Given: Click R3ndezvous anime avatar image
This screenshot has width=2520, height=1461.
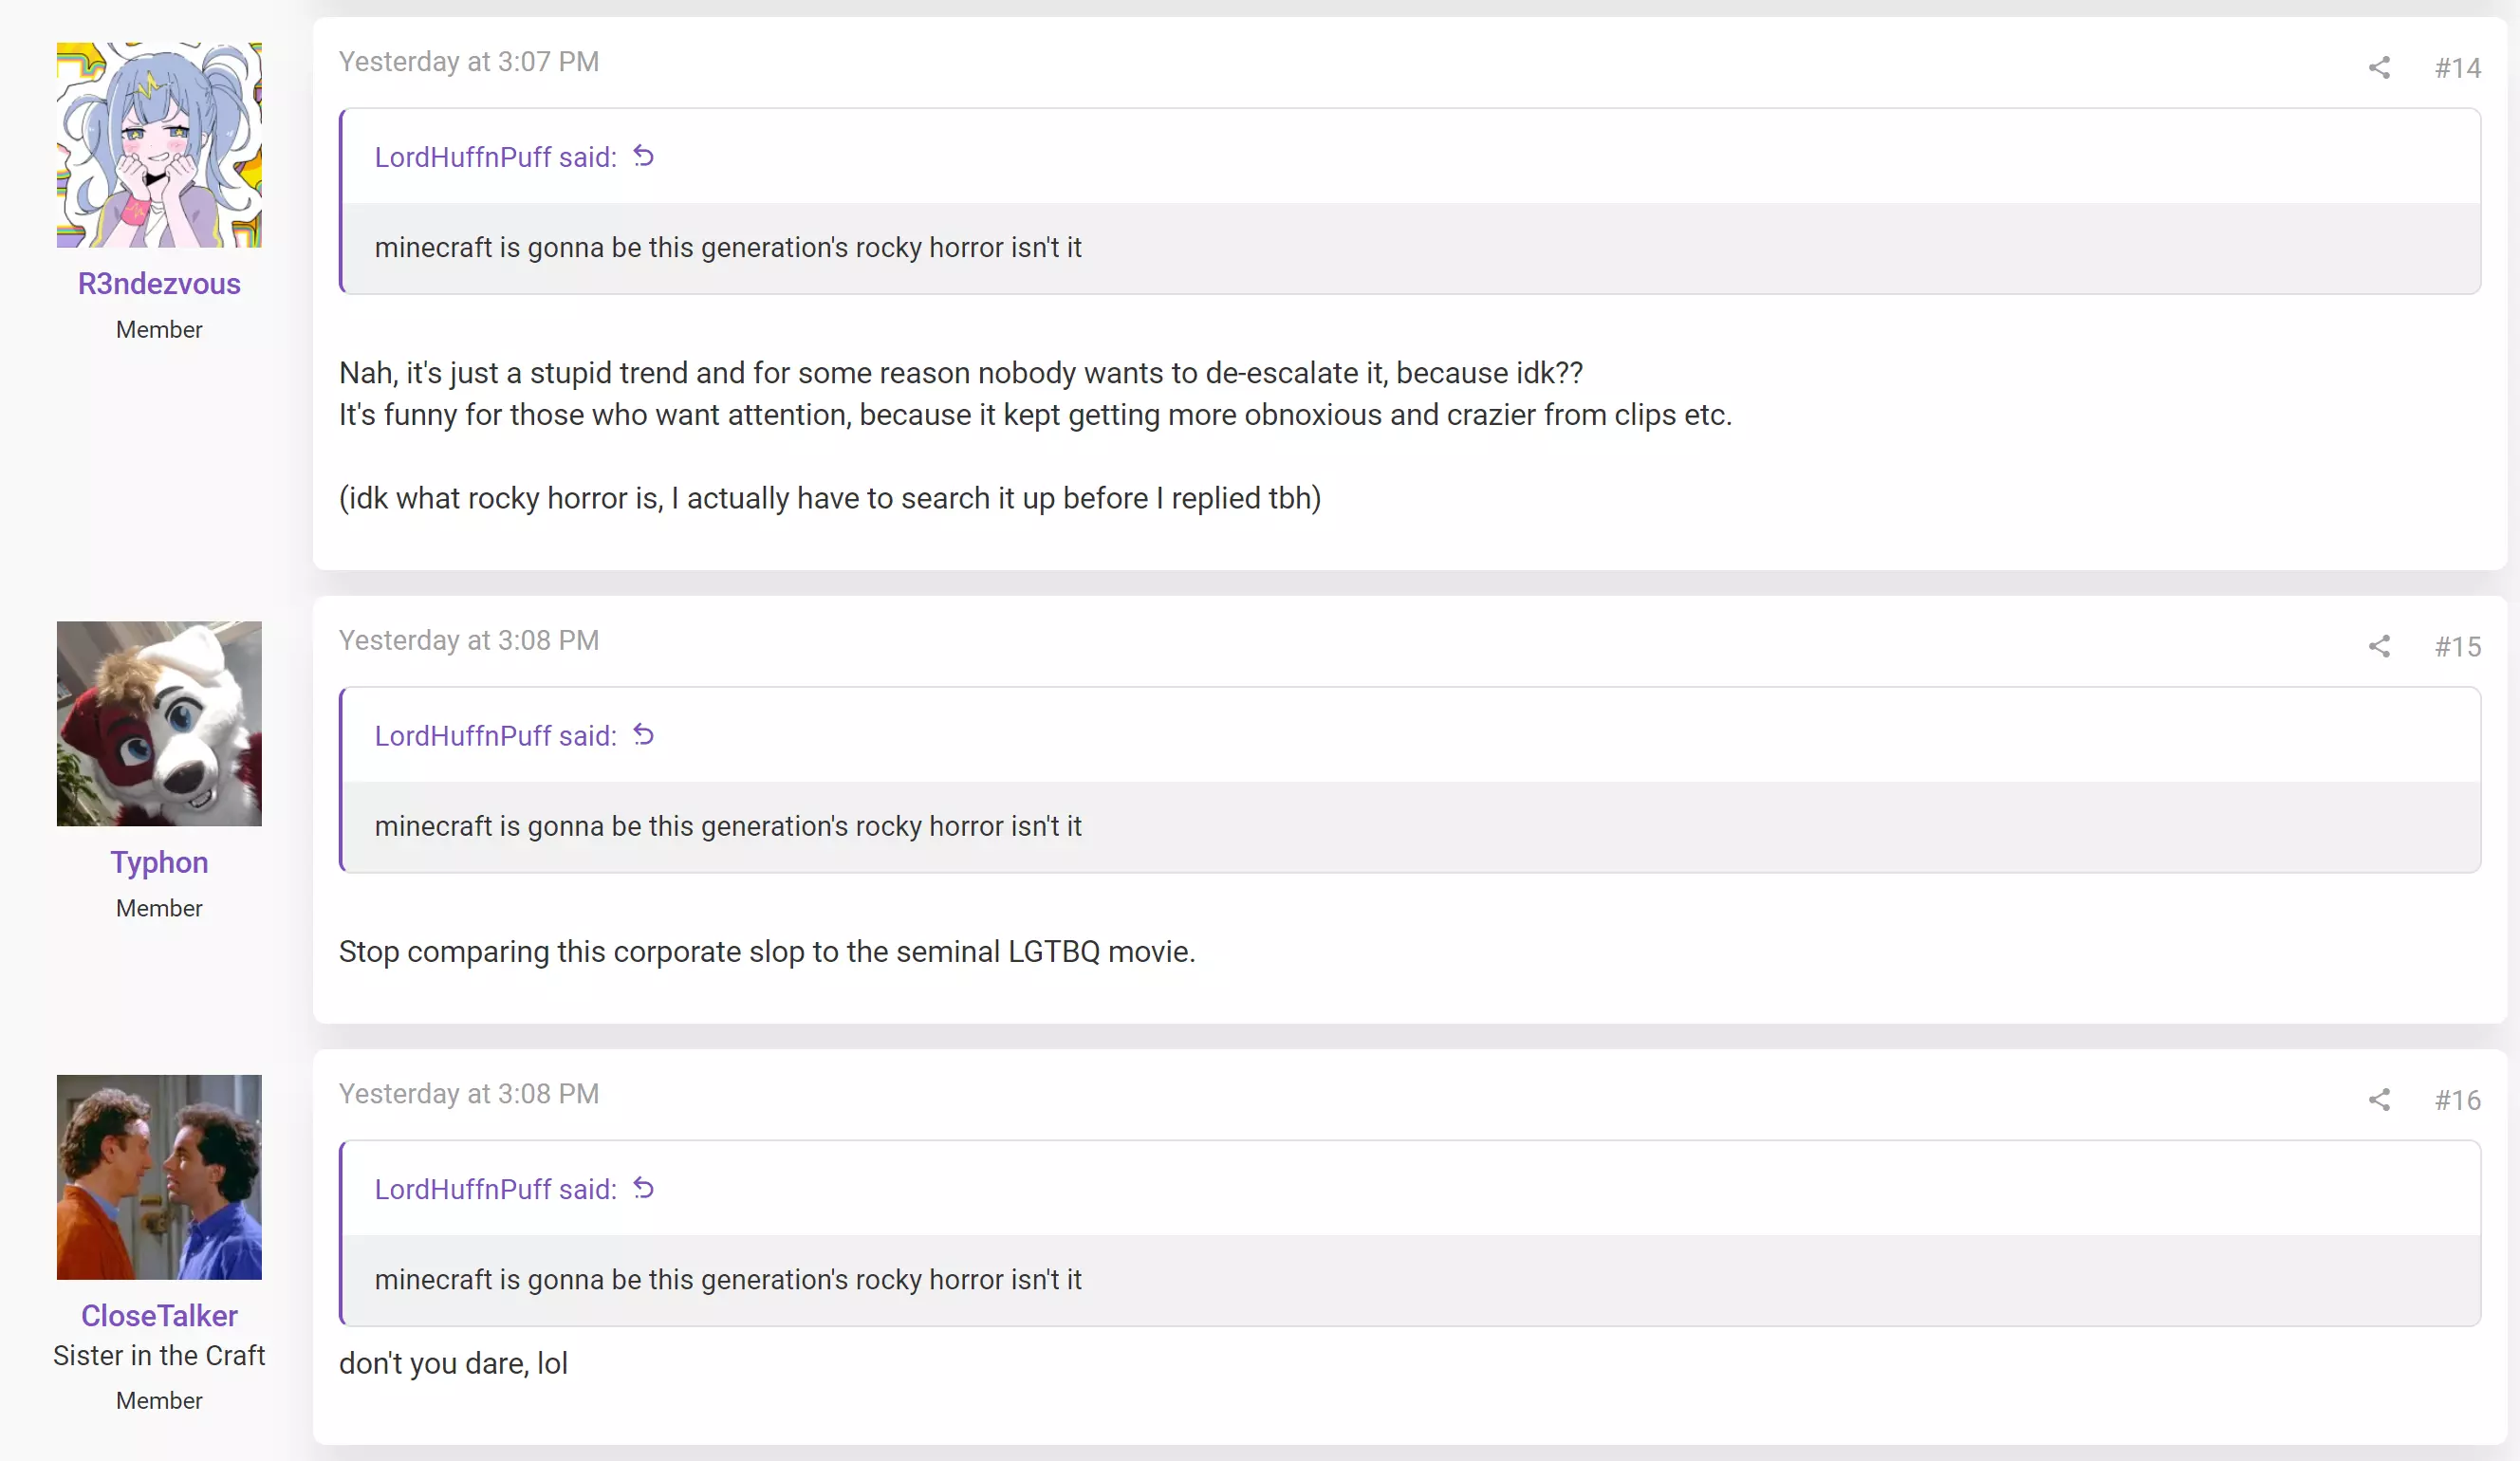Looking at the screenshot, I should [x=159, y=145].
